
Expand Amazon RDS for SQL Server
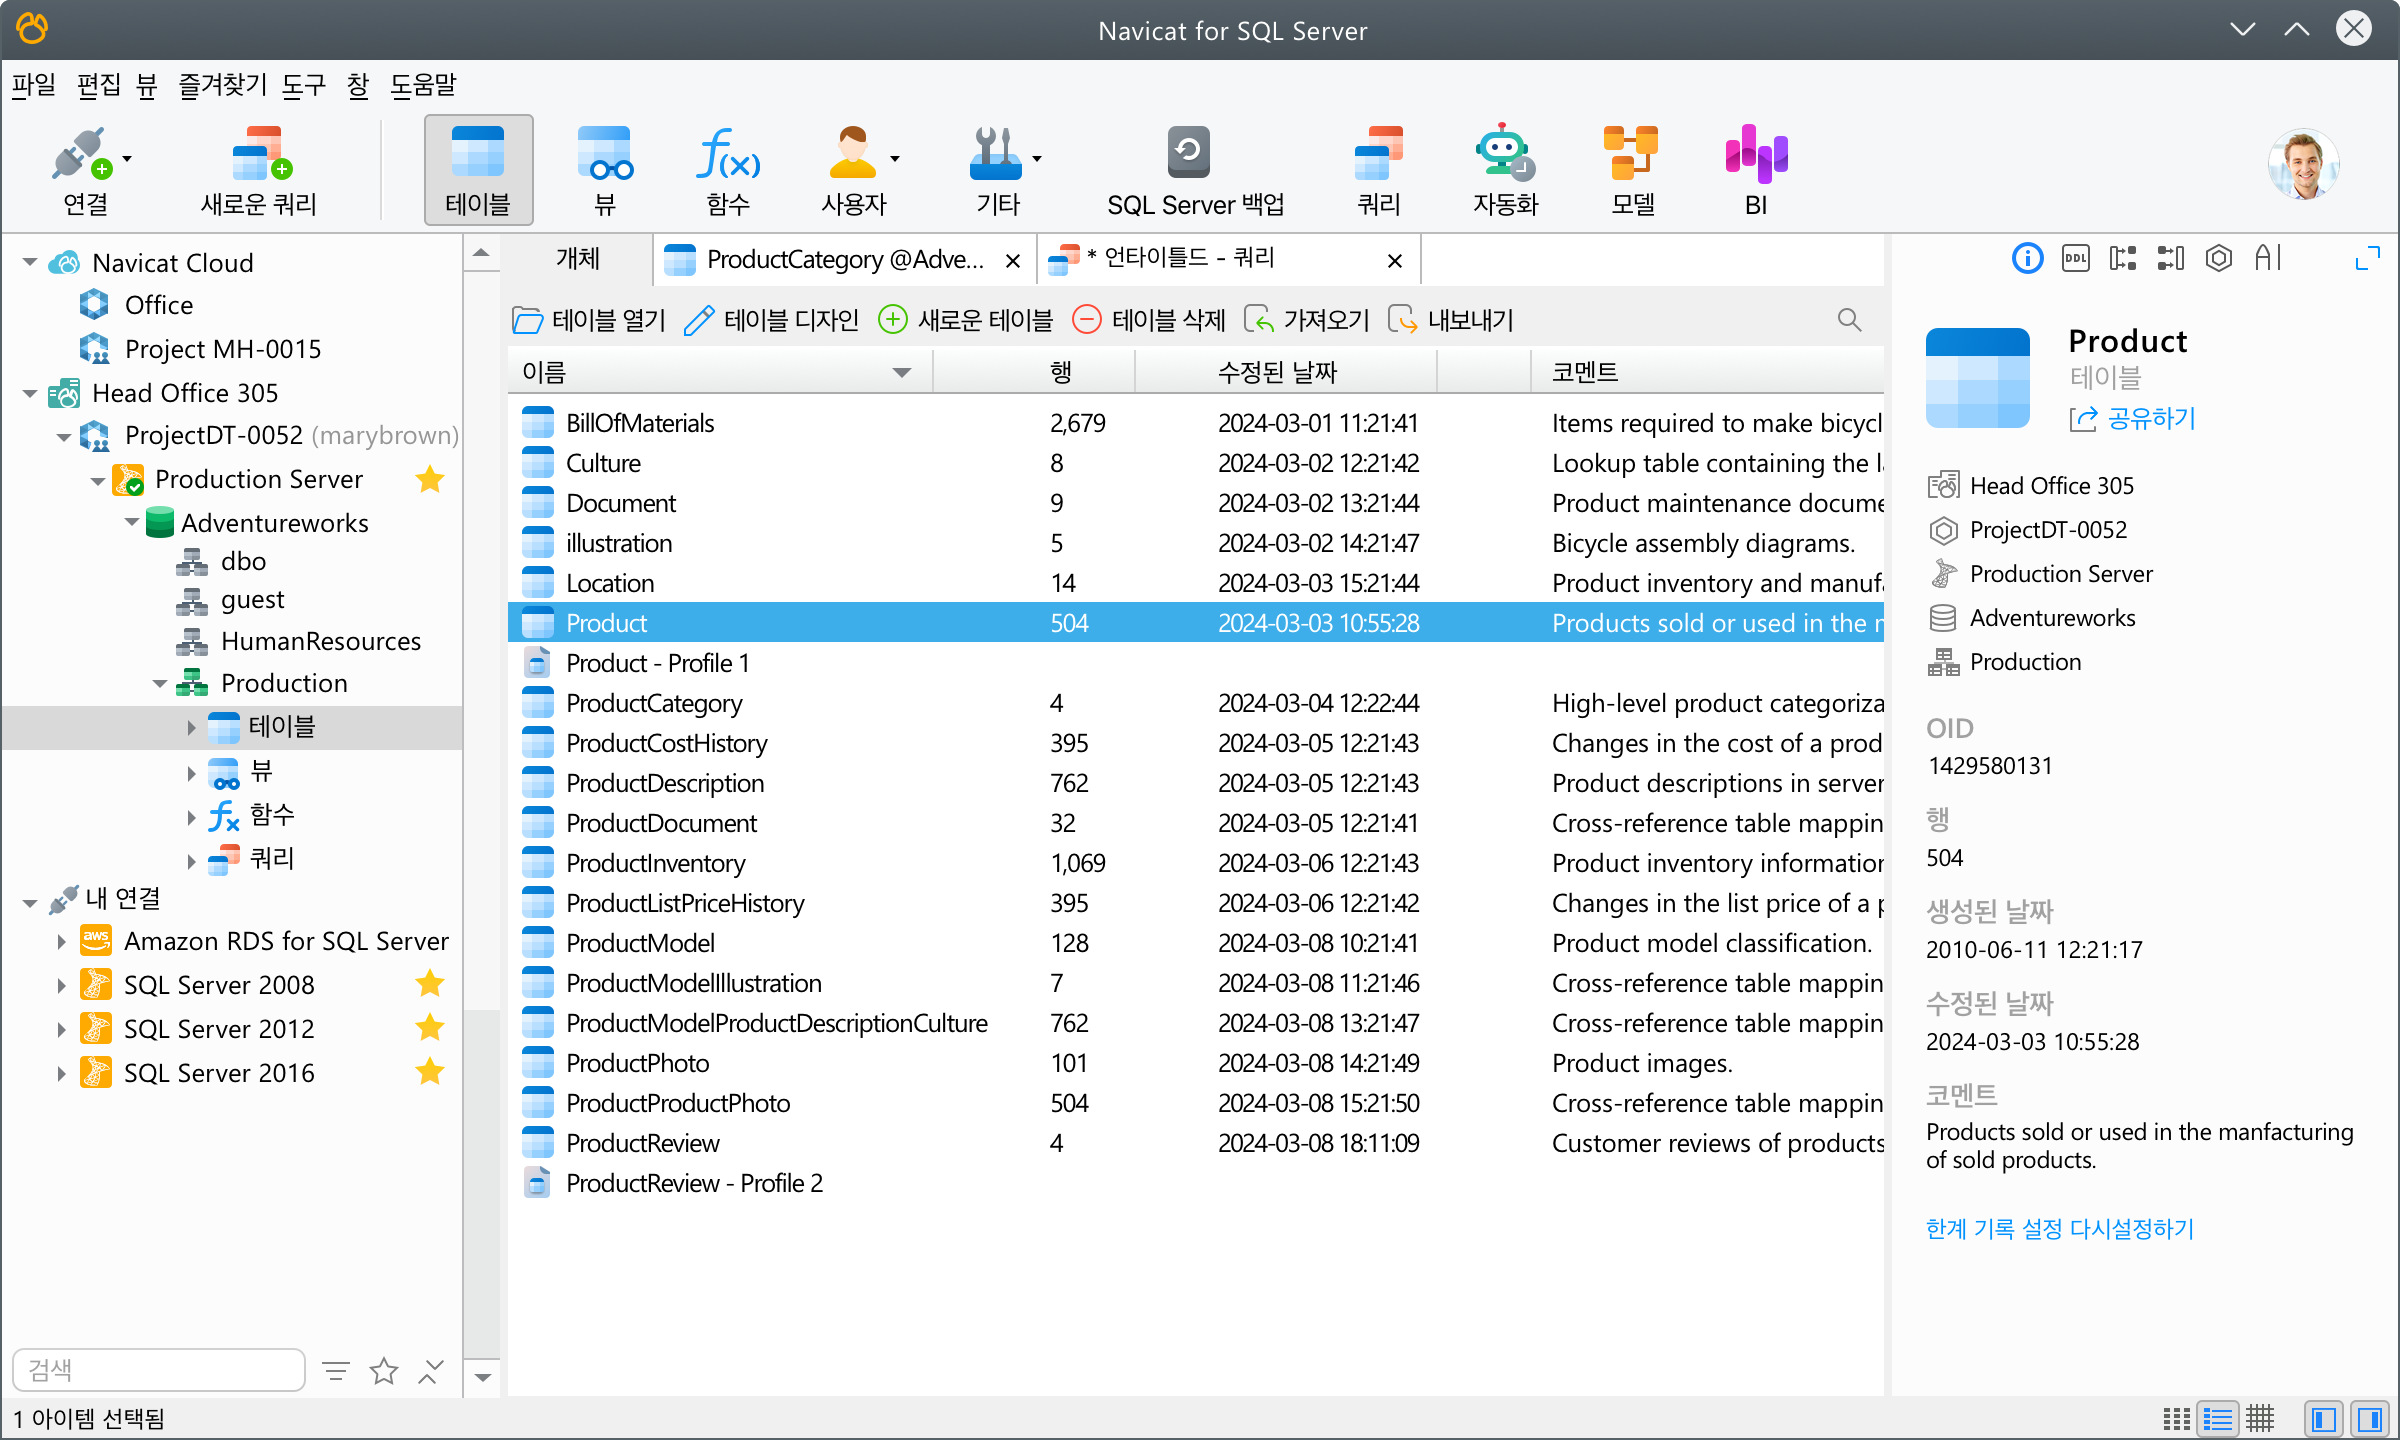point(61,941)
